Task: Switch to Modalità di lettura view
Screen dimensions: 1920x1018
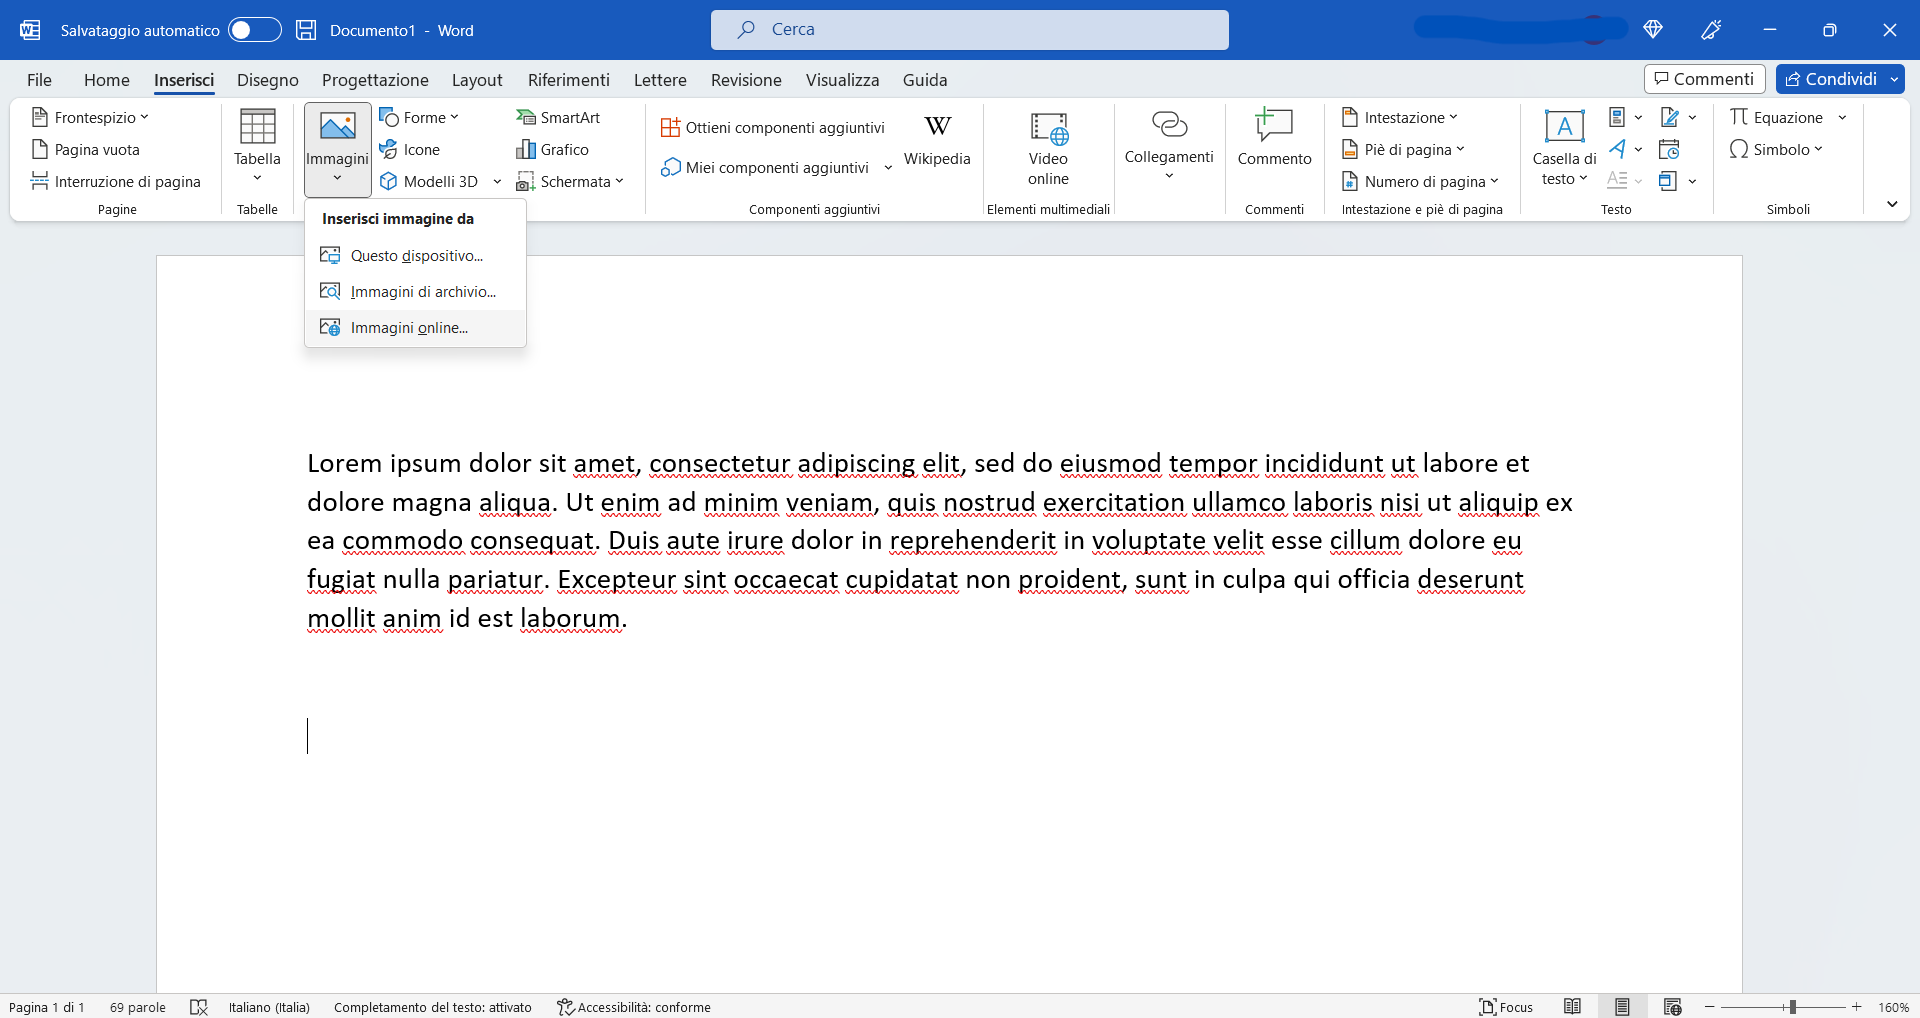Action: [x=1573, y=1007]
